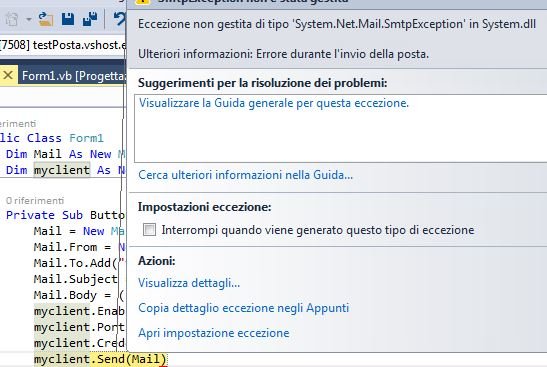Click the 0 riferimenti CodeLens label
This screenshot has width=547, height=367.
pyautogui.click(x=35, y=201)
